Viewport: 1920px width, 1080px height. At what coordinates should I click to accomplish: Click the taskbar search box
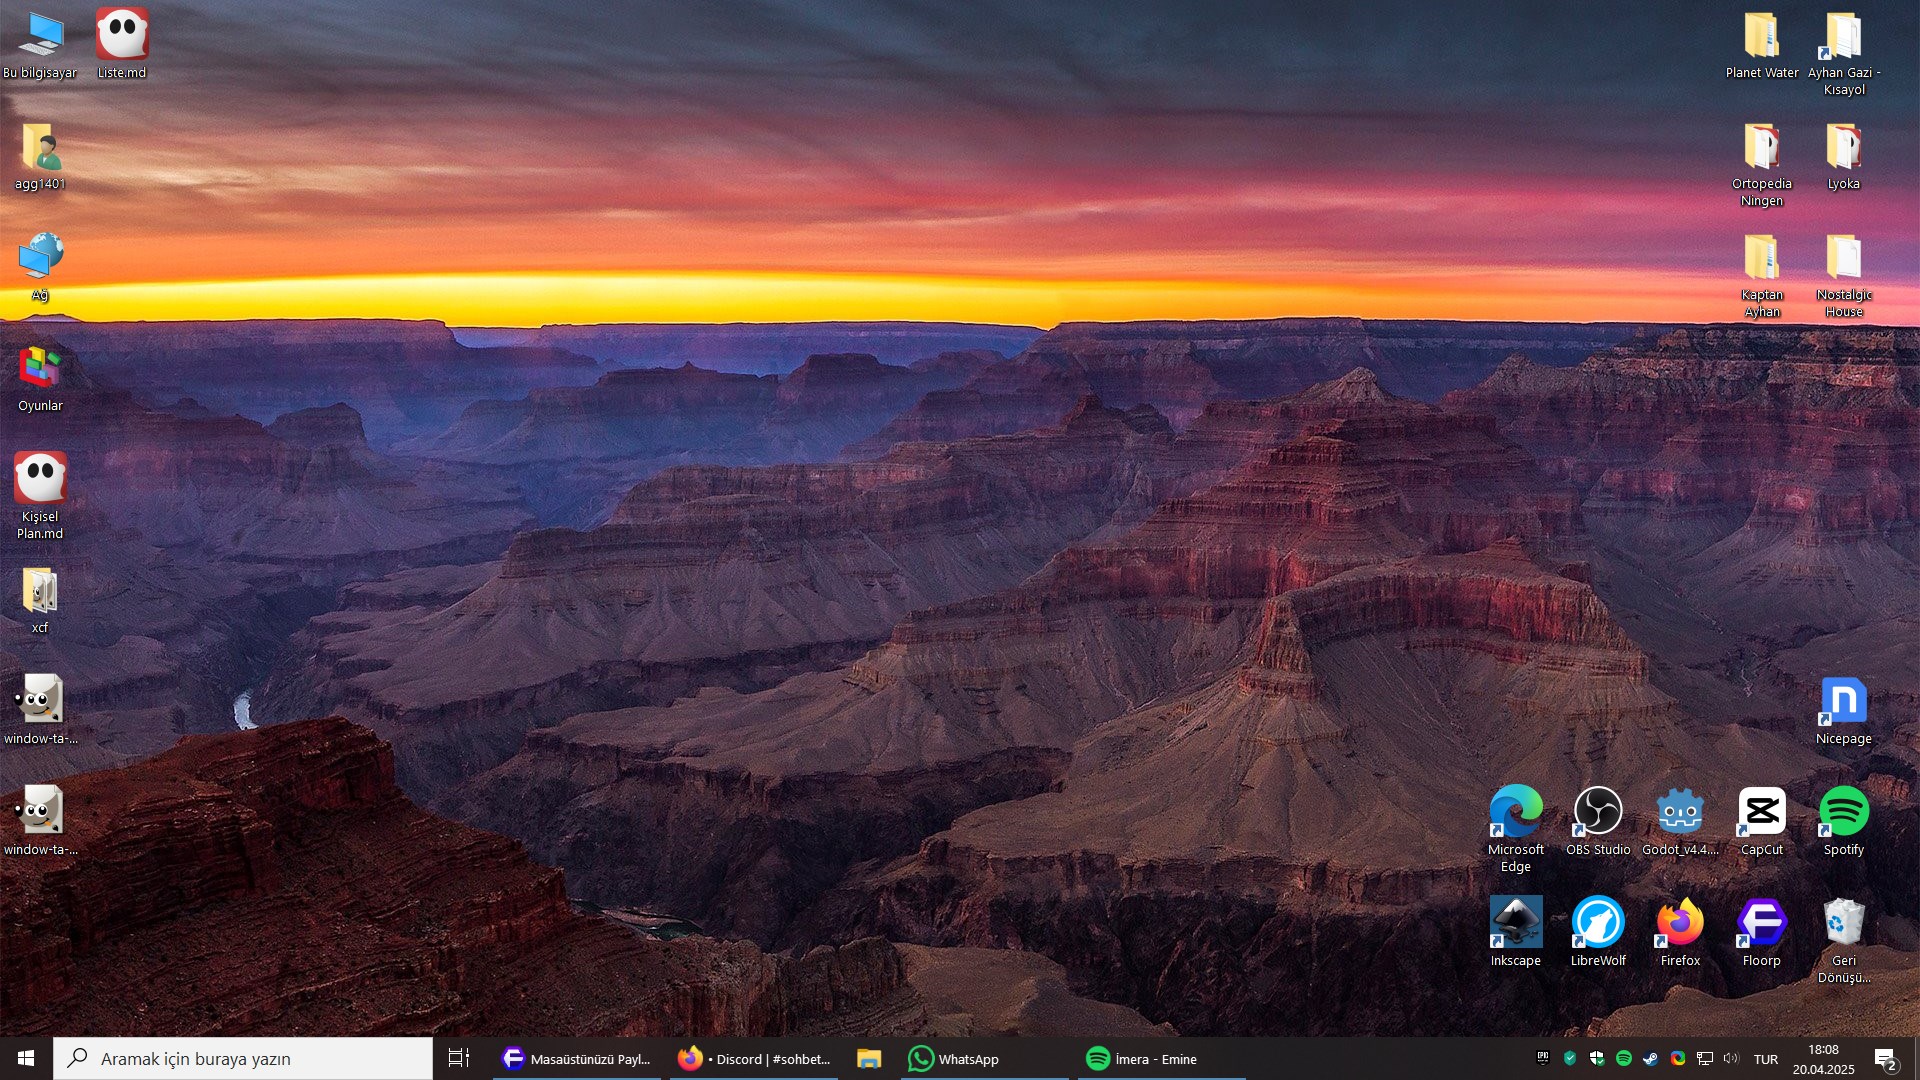243,1059
